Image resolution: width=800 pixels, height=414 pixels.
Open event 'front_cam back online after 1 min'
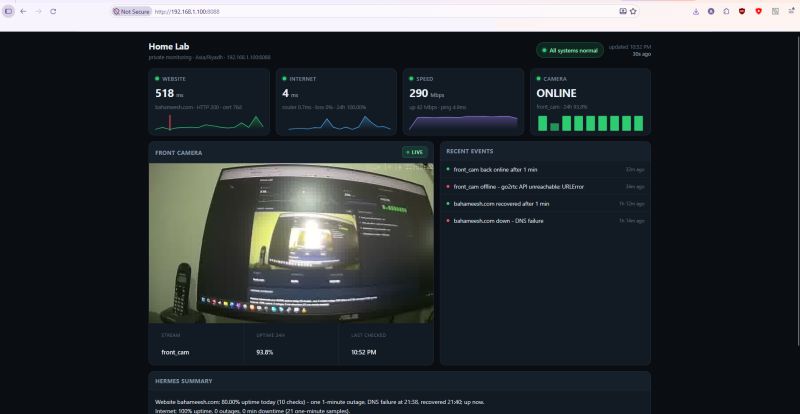(545, 169)
